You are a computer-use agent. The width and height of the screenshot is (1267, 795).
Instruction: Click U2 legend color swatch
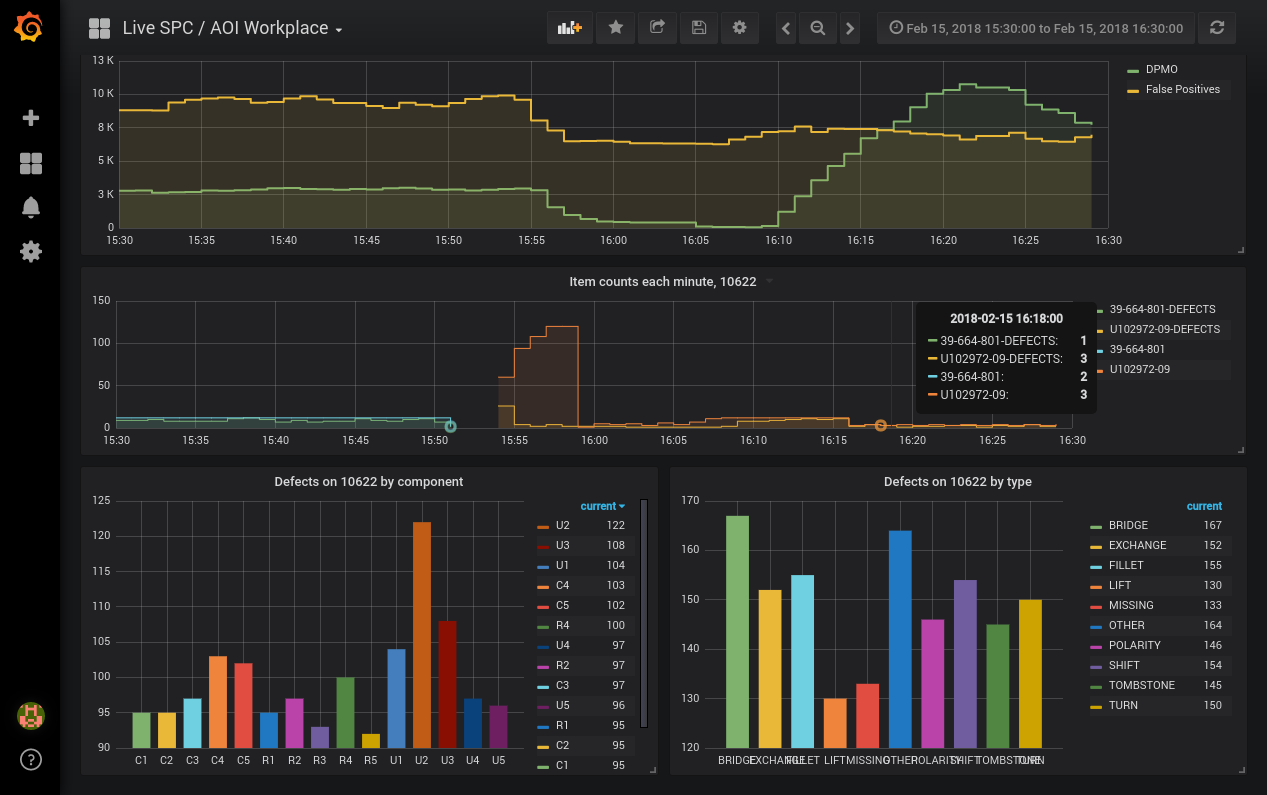click(543, 526)
